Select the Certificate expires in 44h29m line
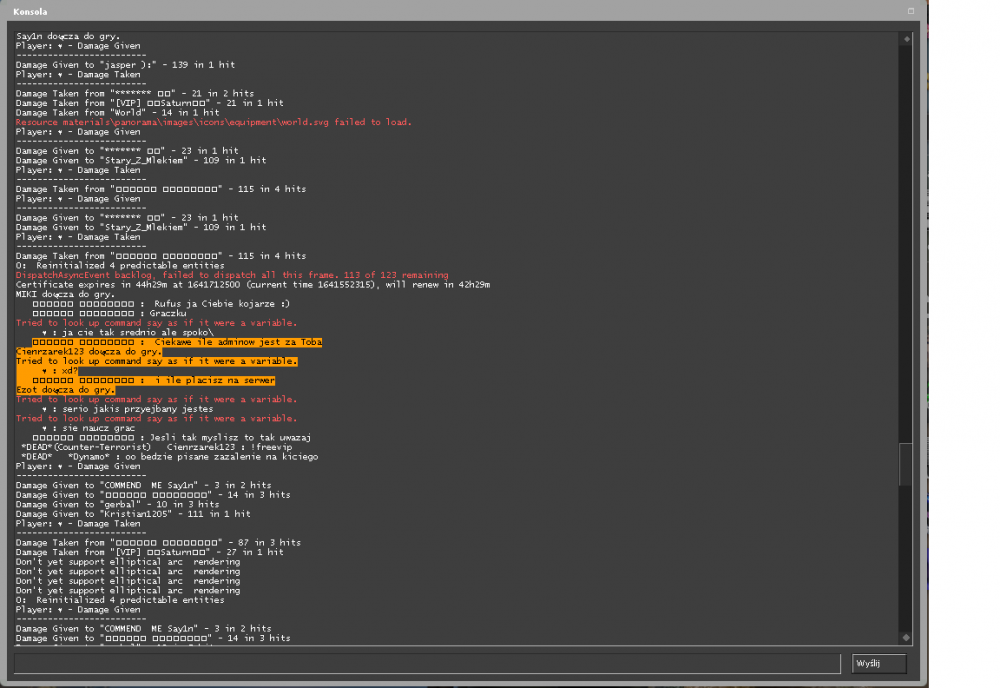 click(x=253, y=285)
